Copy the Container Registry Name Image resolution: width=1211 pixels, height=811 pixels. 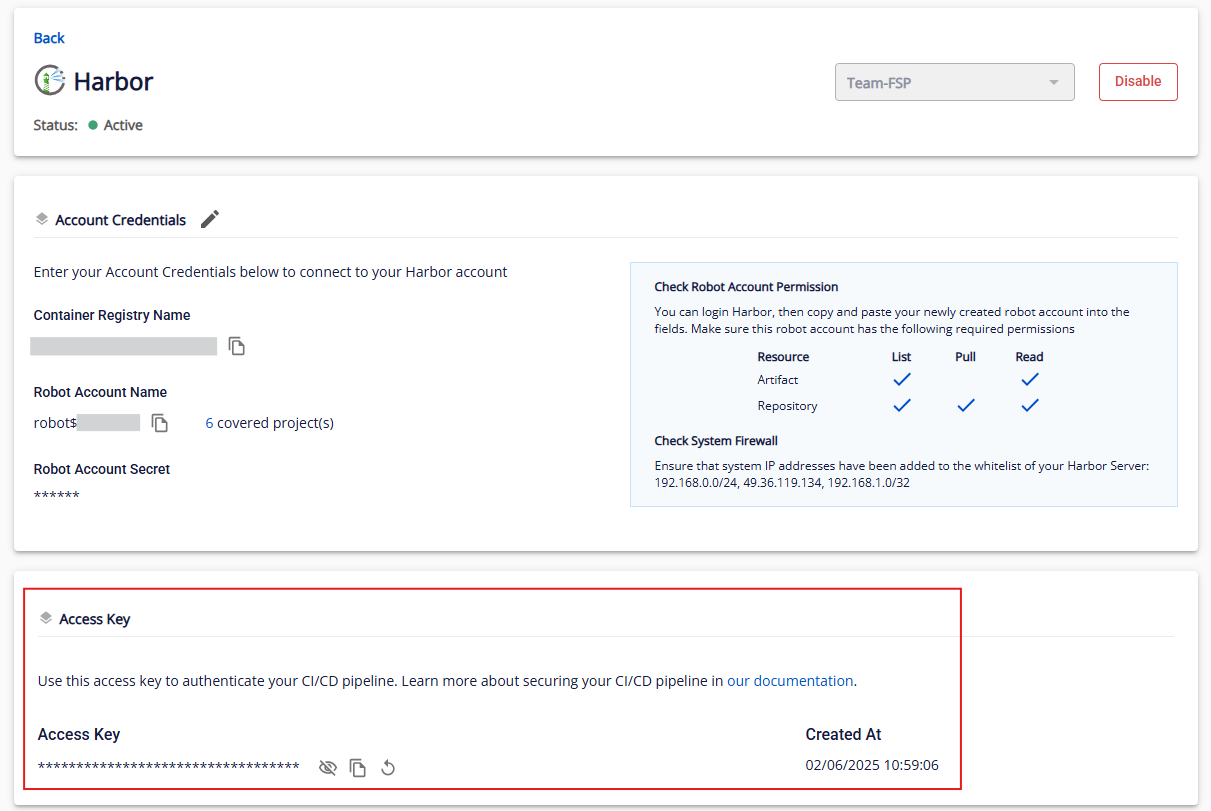point(237,346)
